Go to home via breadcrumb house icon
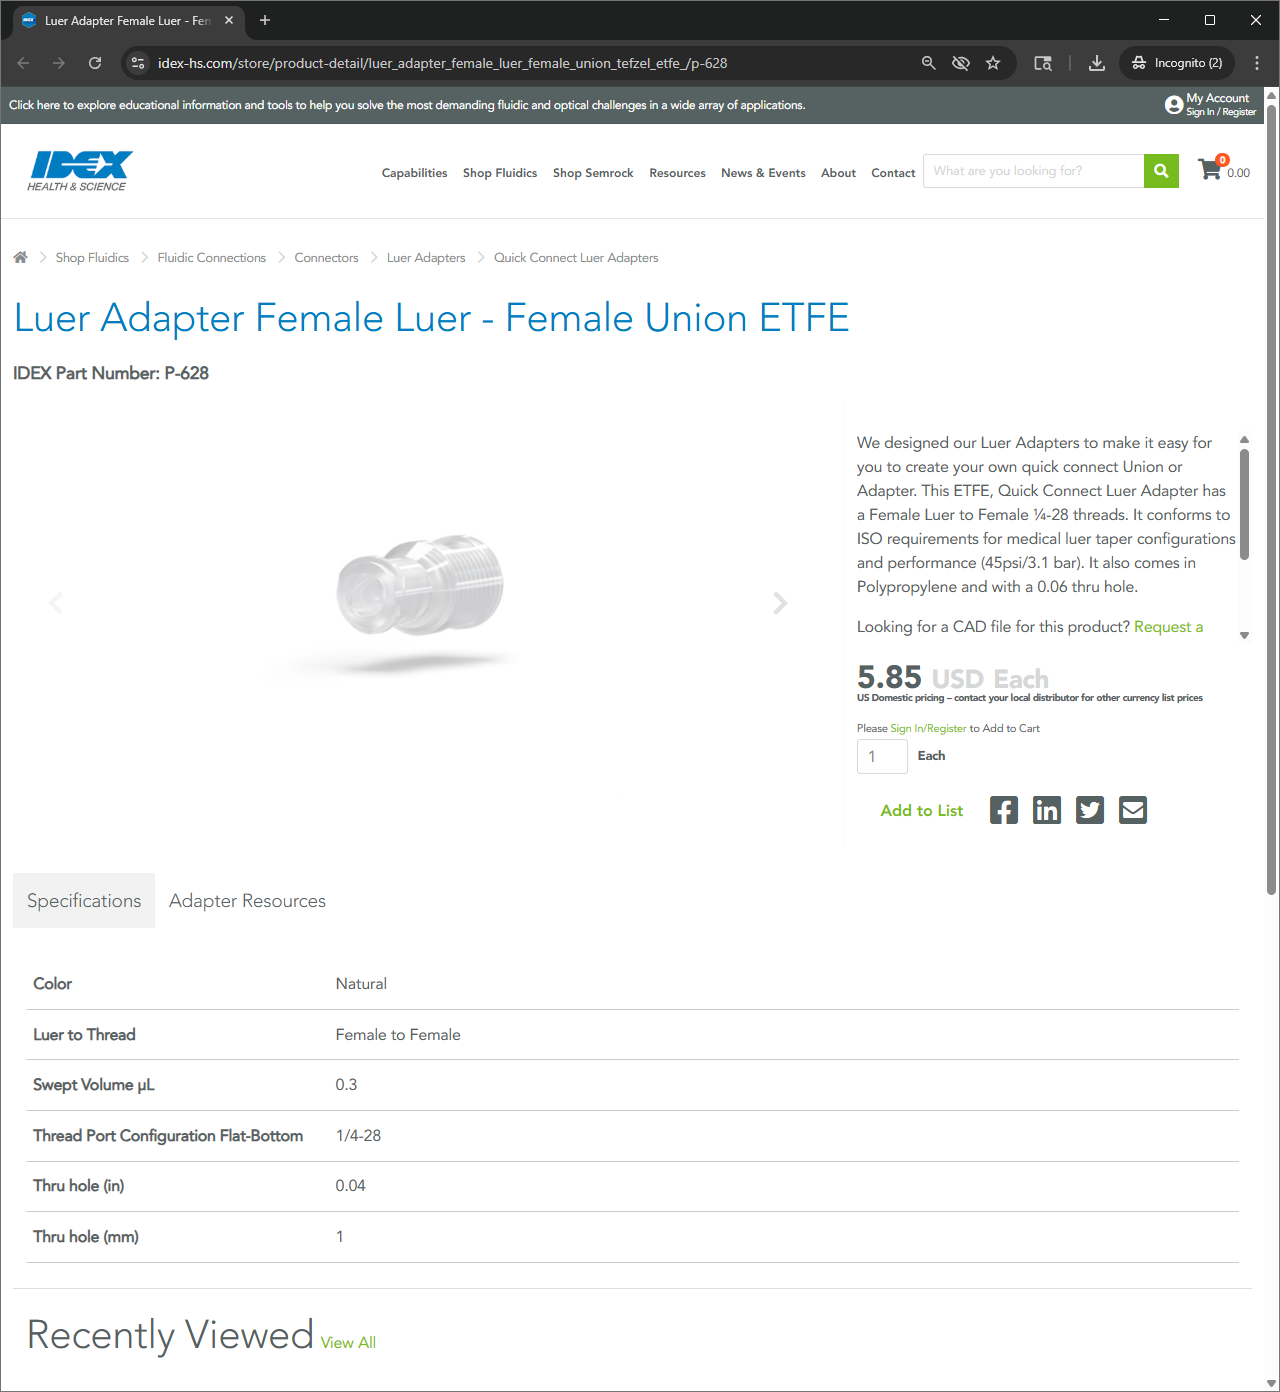This screenshot has width=1280, height=1392. tap(20, 257)
